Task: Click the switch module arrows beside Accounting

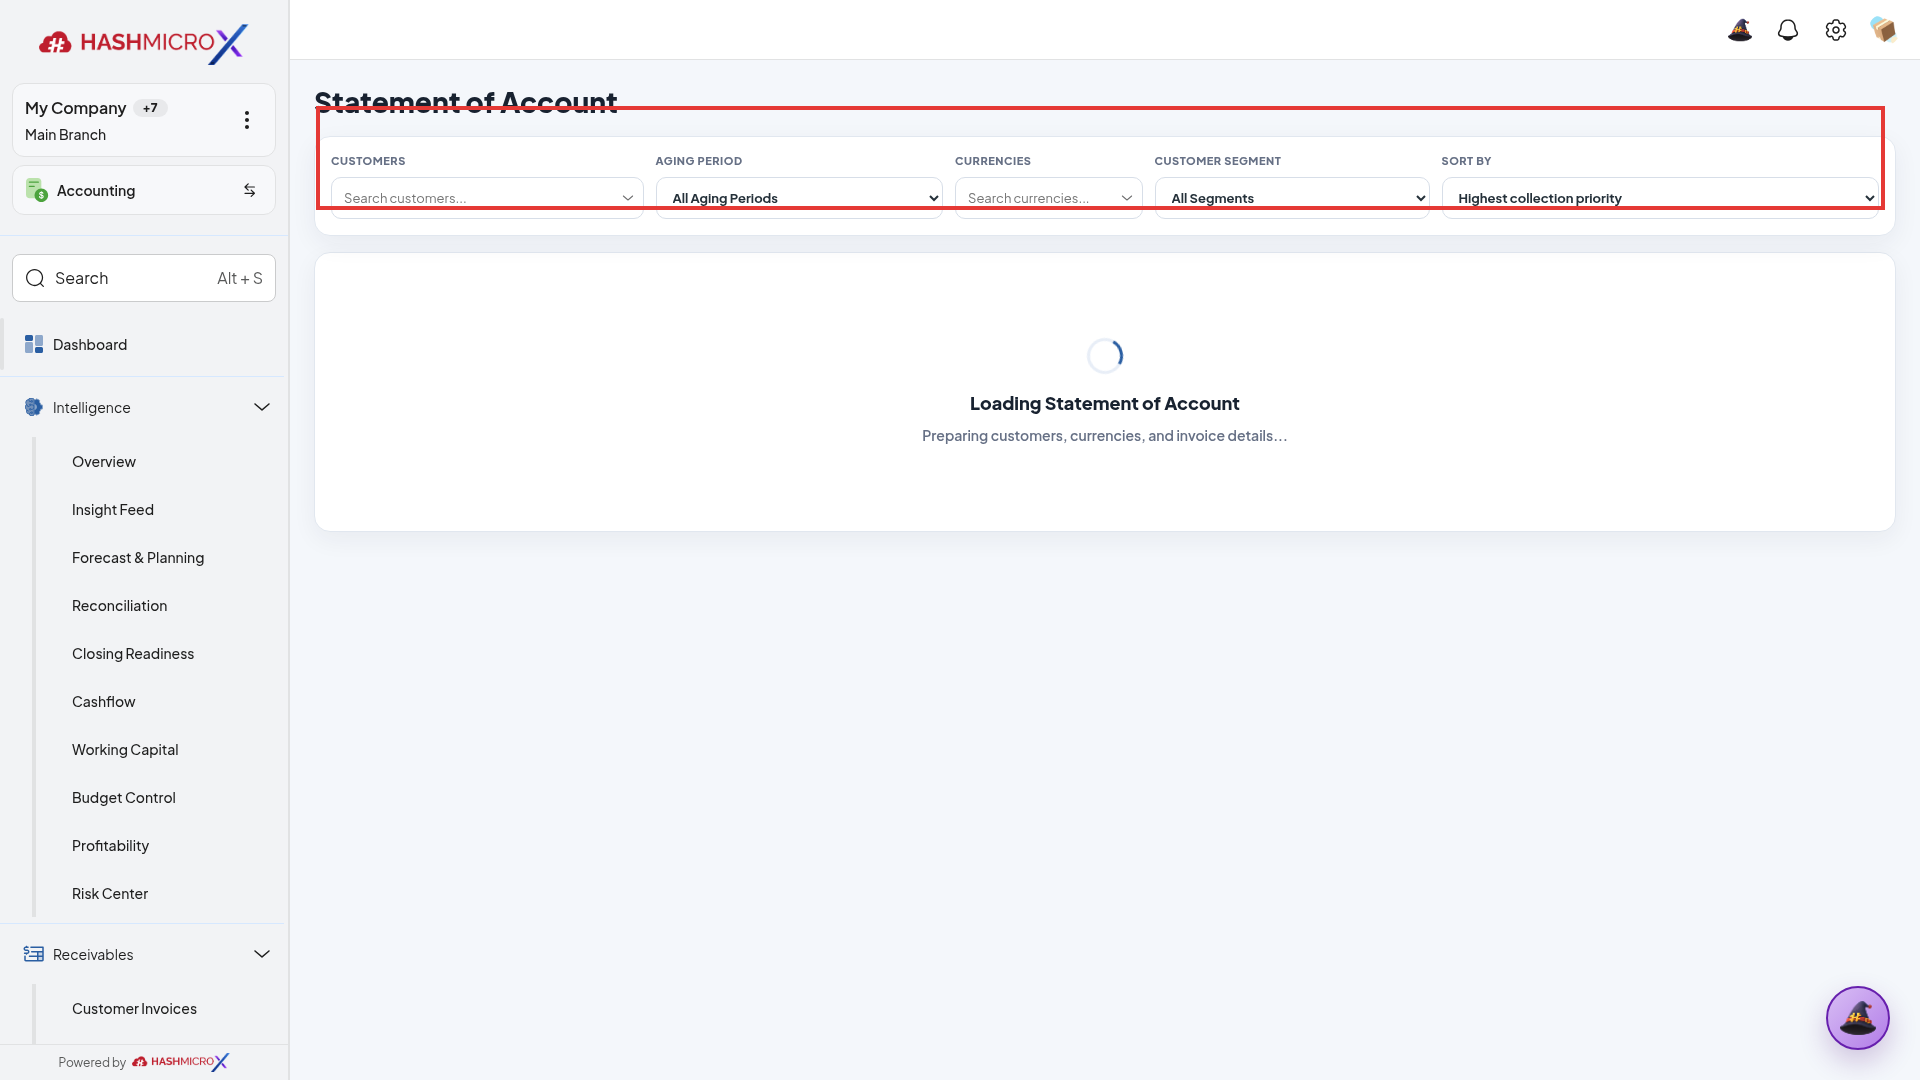Action: pos(250,190)
